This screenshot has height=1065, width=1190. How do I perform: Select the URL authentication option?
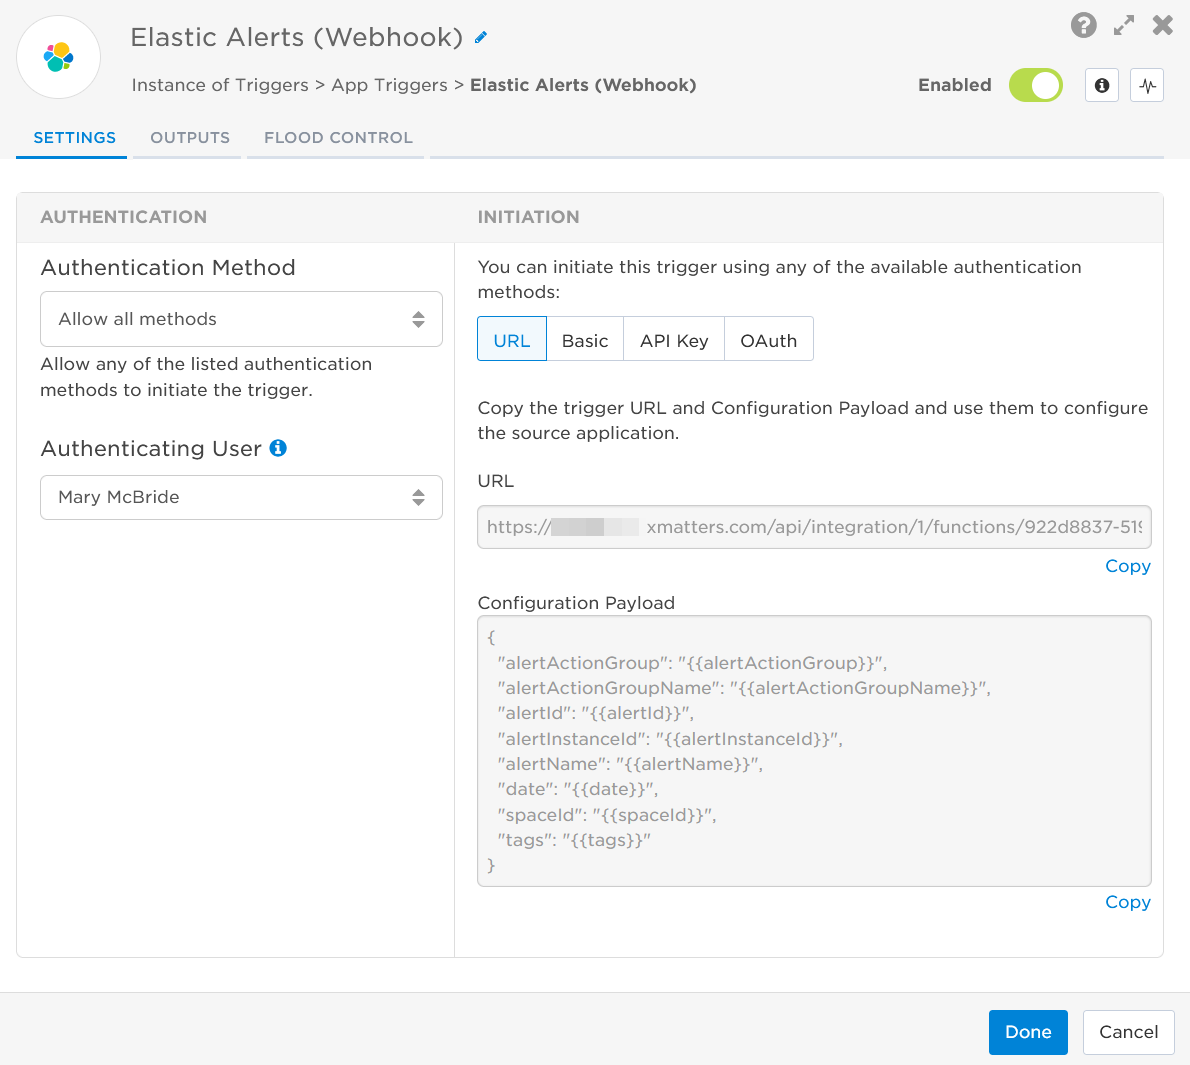click(x=512, y=341)
